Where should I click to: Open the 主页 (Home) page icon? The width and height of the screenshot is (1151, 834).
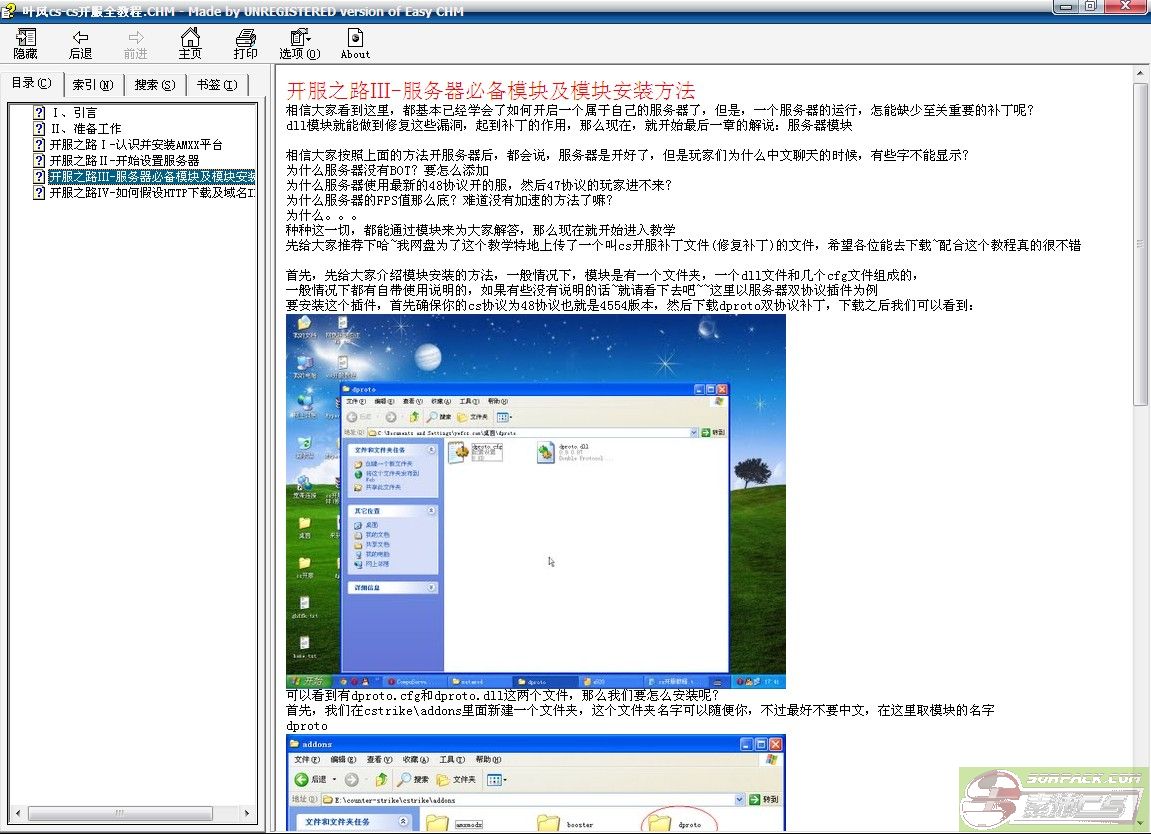click(190, 43)
